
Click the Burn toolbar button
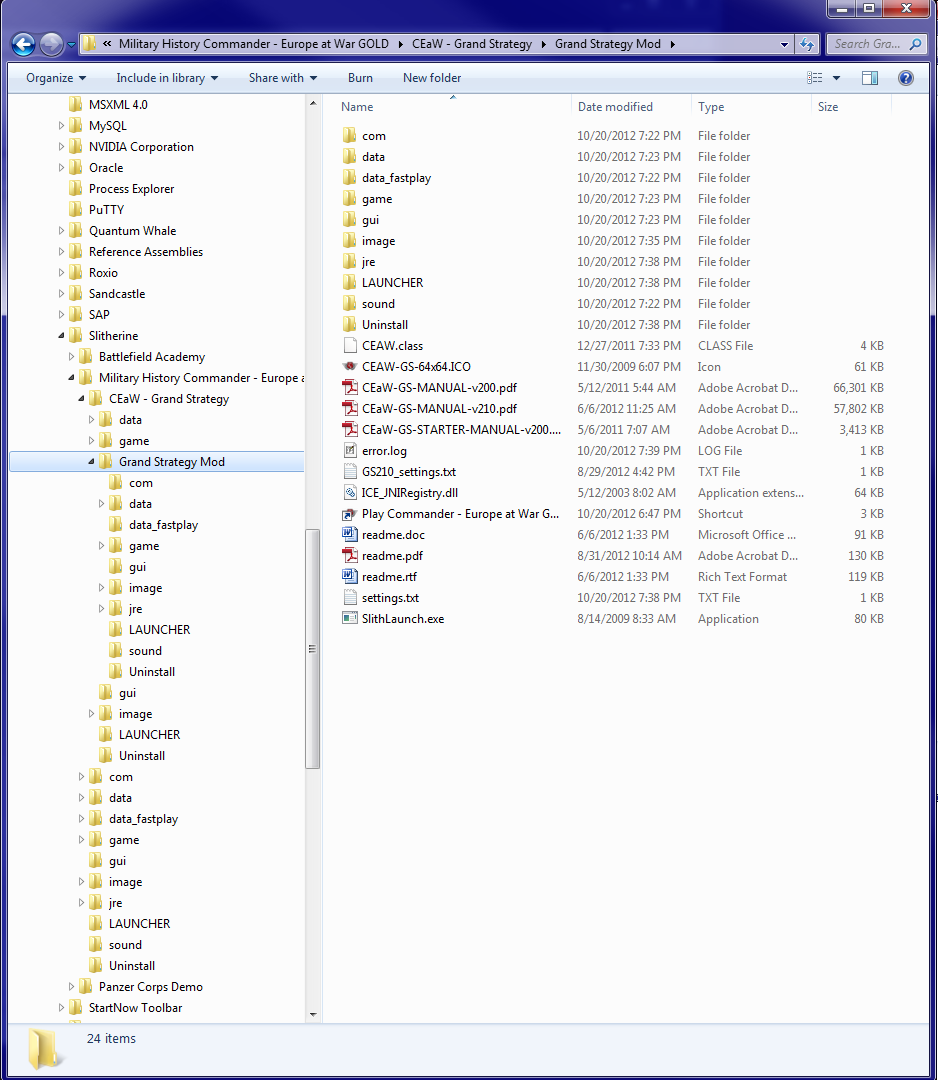click(360, 78)
